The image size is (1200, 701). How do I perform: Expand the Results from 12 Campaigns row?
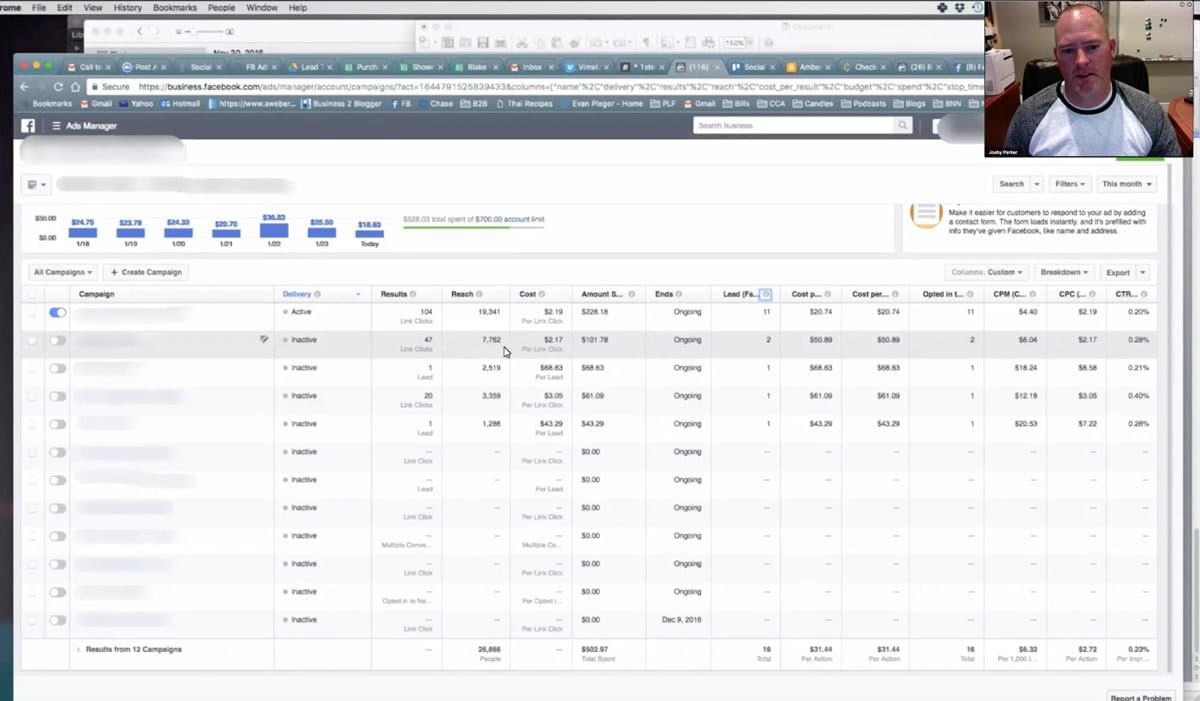click(78, 650)
